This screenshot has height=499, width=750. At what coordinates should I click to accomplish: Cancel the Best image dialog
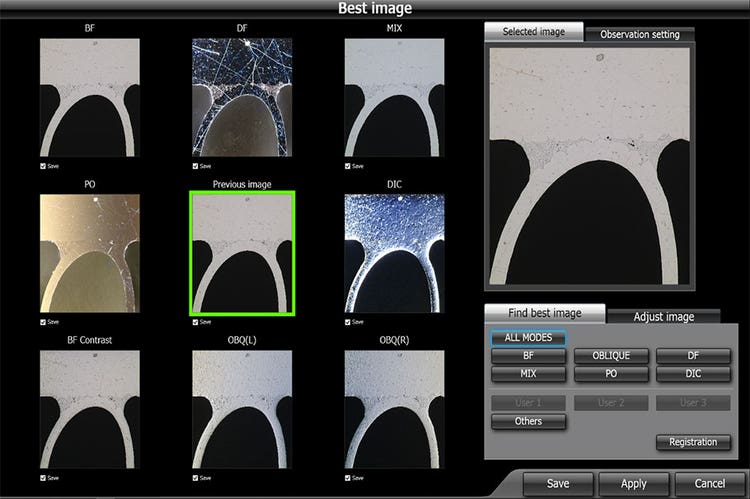pos(709,483)
